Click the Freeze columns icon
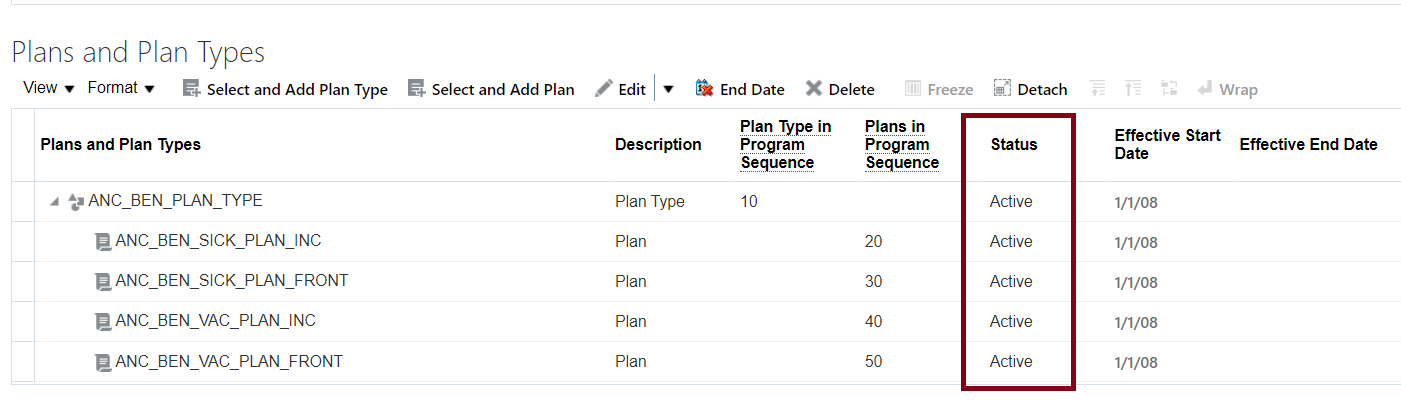1401x413 pixels. click(913, 89)
